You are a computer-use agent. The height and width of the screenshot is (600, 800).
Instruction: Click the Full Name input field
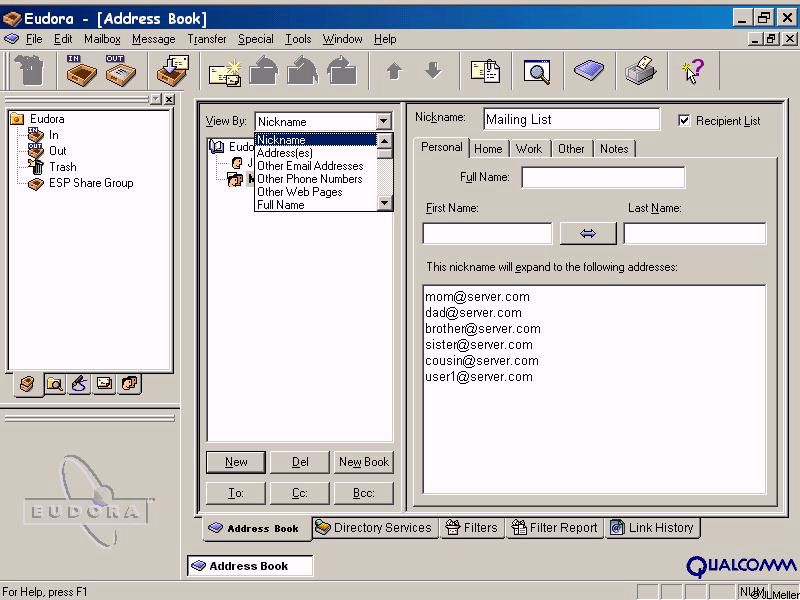603,178
